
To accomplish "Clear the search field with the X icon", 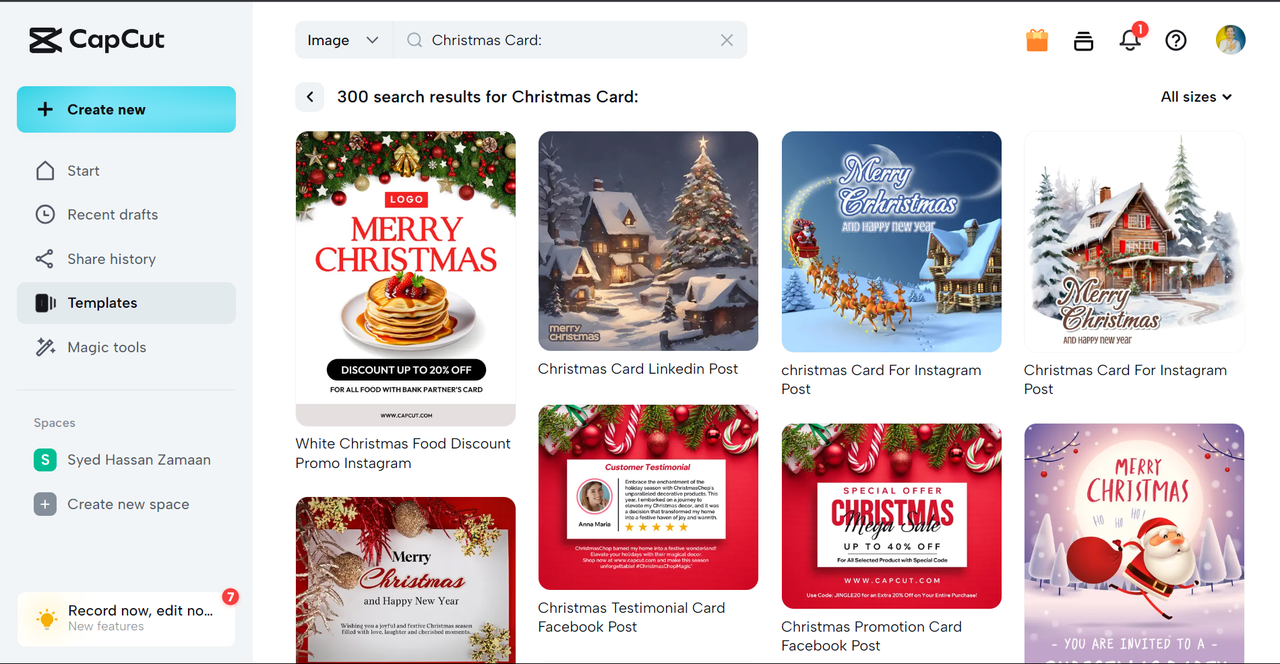I will pos(727,40).
